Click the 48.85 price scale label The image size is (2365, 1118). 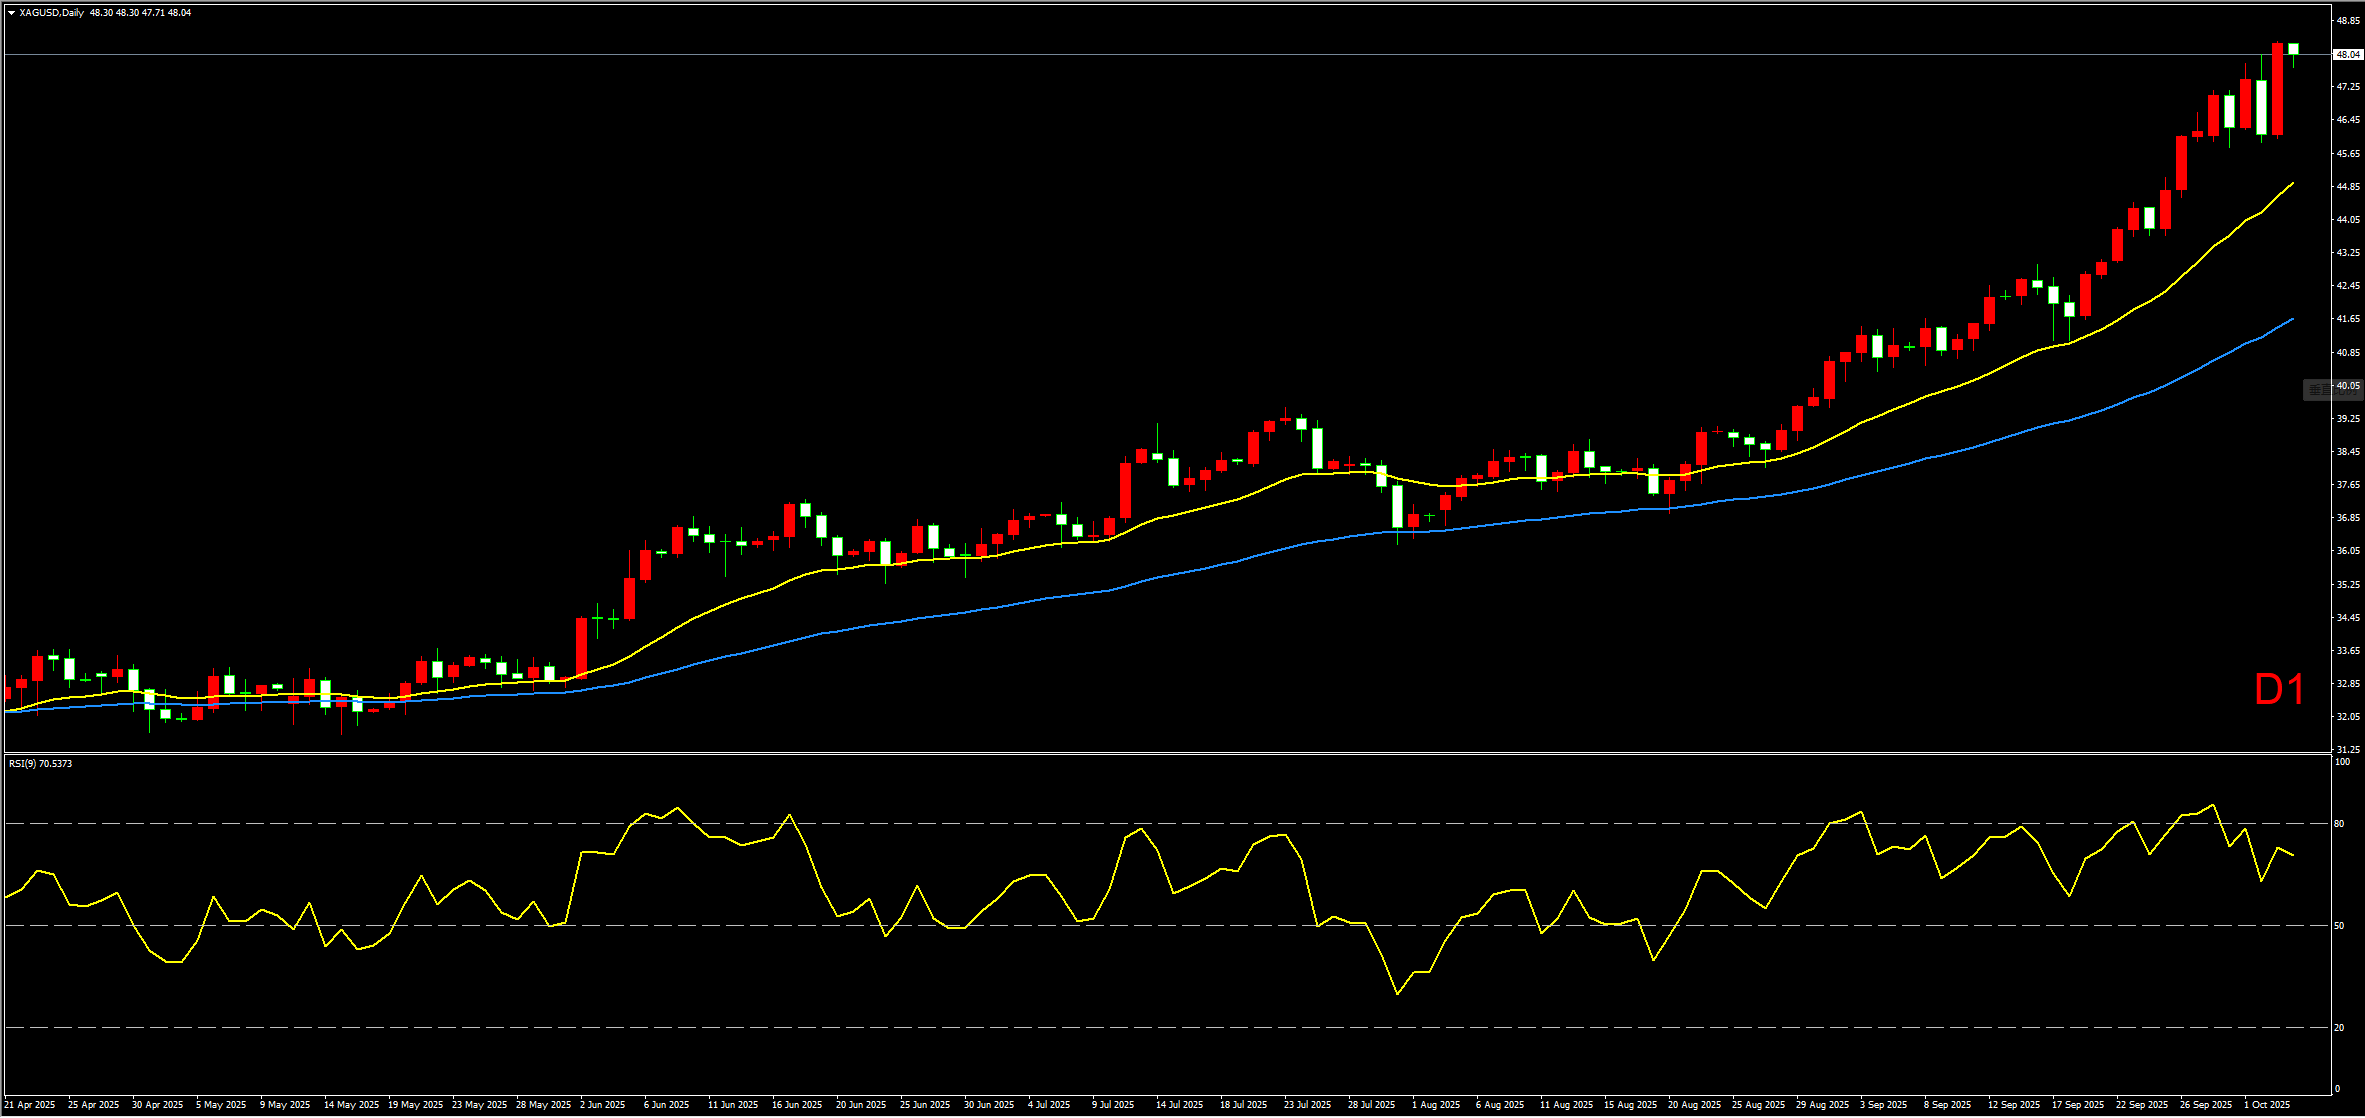coord(2347,20)
